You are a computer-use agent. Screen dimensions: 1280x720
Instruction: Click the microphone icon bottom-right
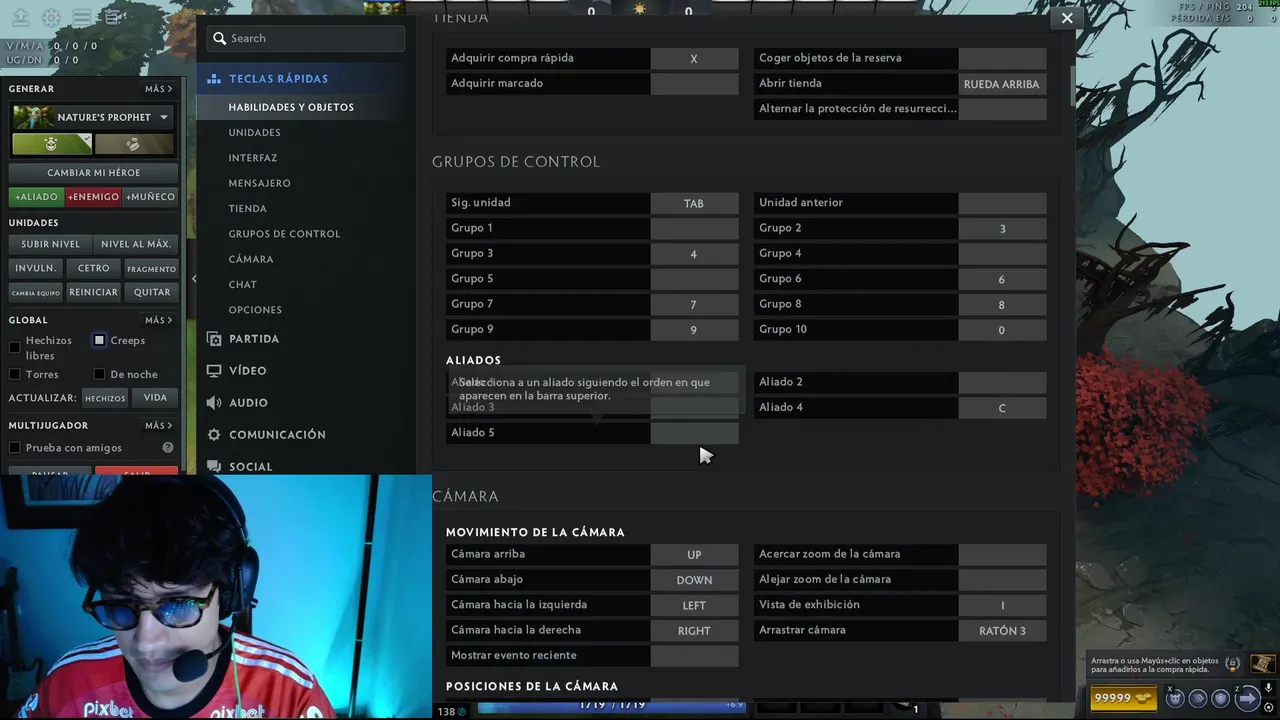point(1269,688)
